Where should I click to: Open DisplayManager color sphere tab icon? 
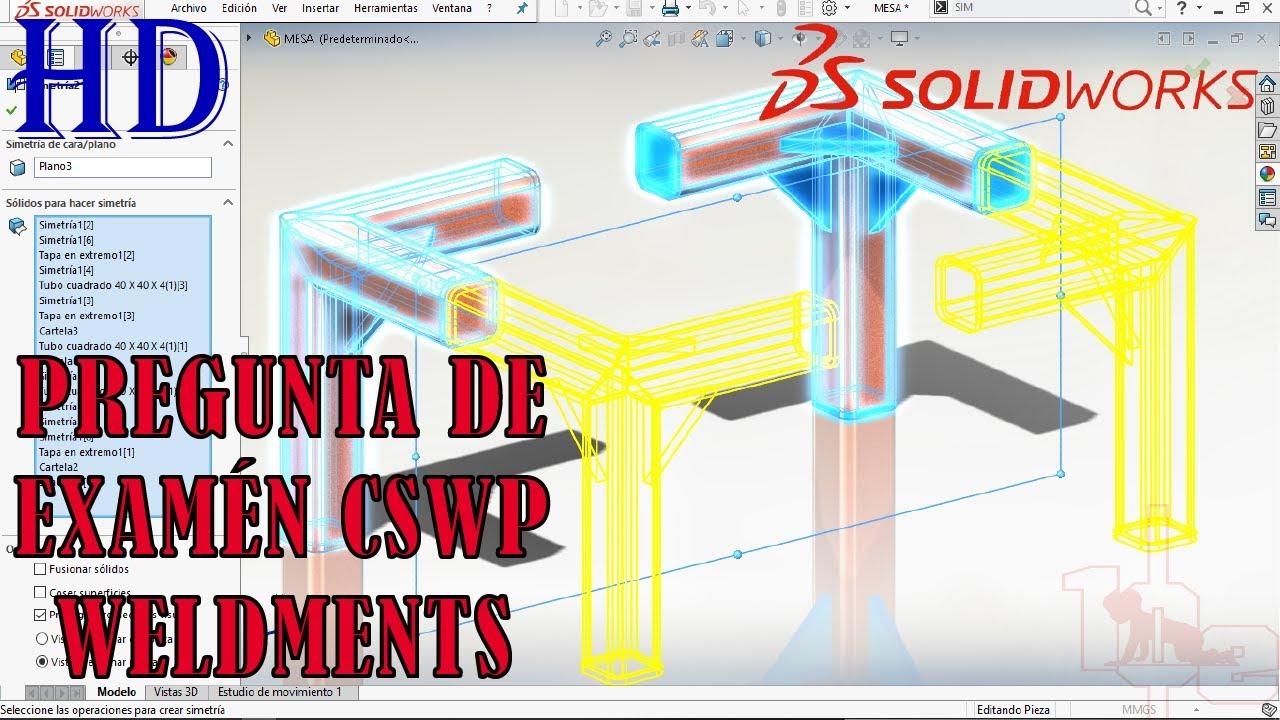click(168, 57)
